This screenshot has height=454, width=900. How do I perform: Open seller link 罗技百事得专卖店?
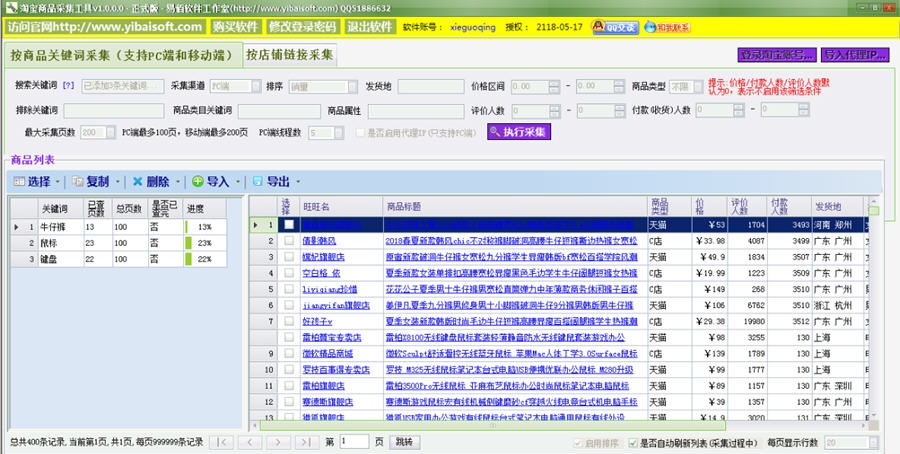tap(336, 370)
